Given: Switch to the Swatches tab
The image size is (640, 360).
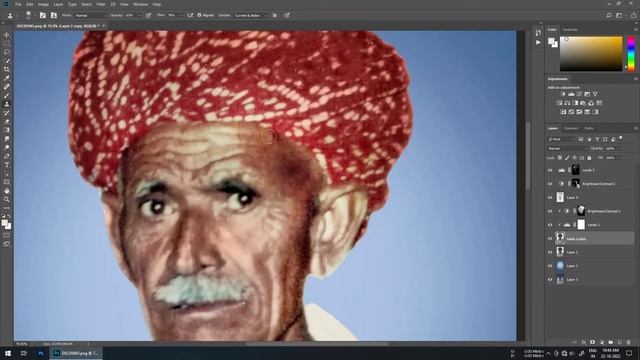Looking at the screenshot, I should (x=570, y=29).
